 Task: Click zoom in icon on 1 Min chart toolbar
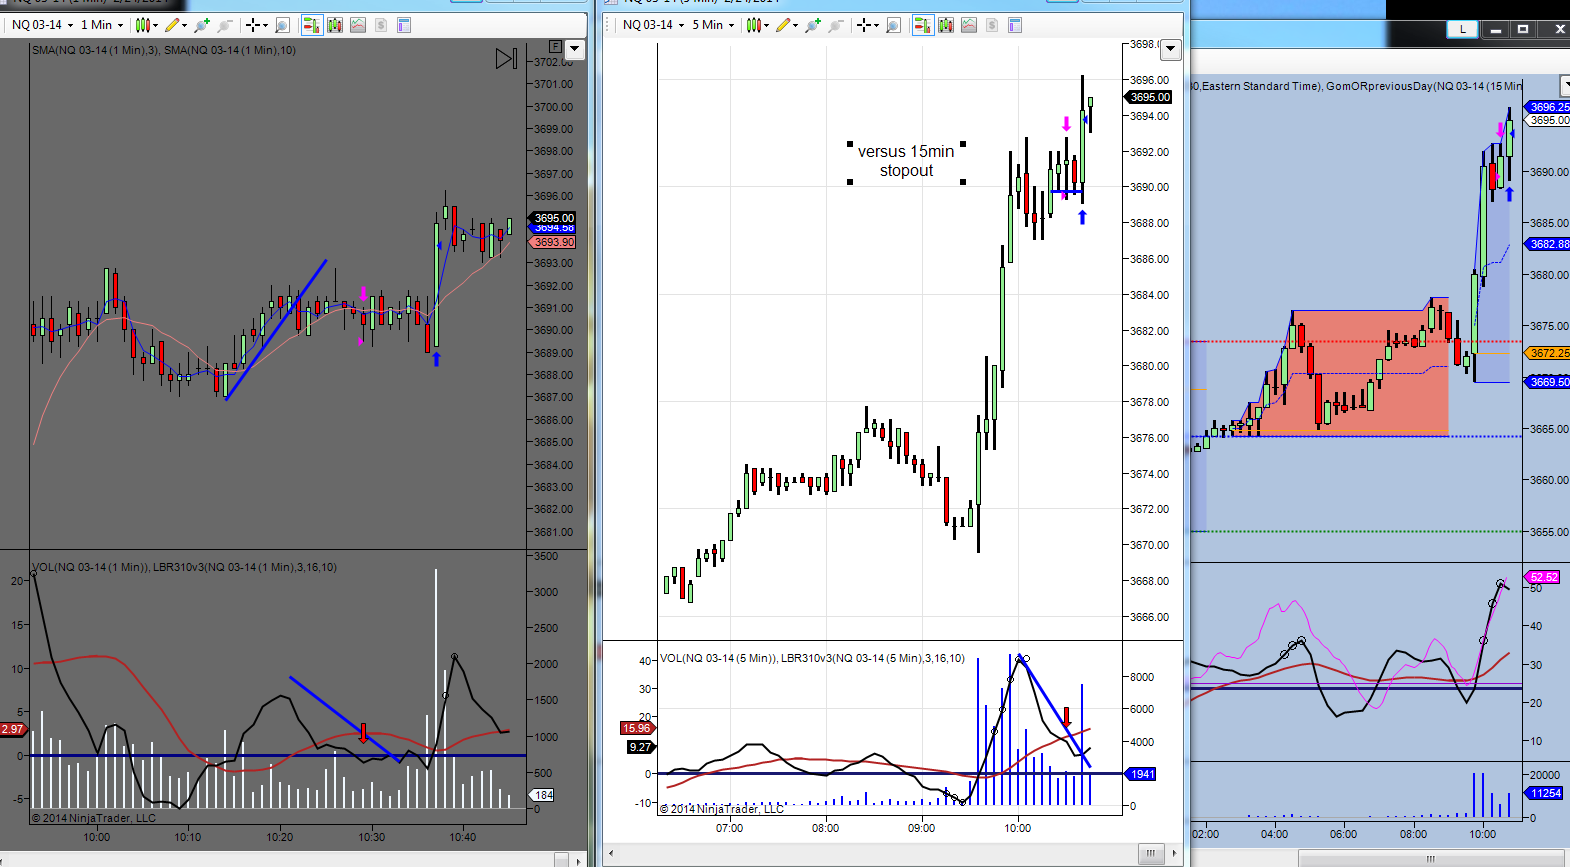coord(202,25)
